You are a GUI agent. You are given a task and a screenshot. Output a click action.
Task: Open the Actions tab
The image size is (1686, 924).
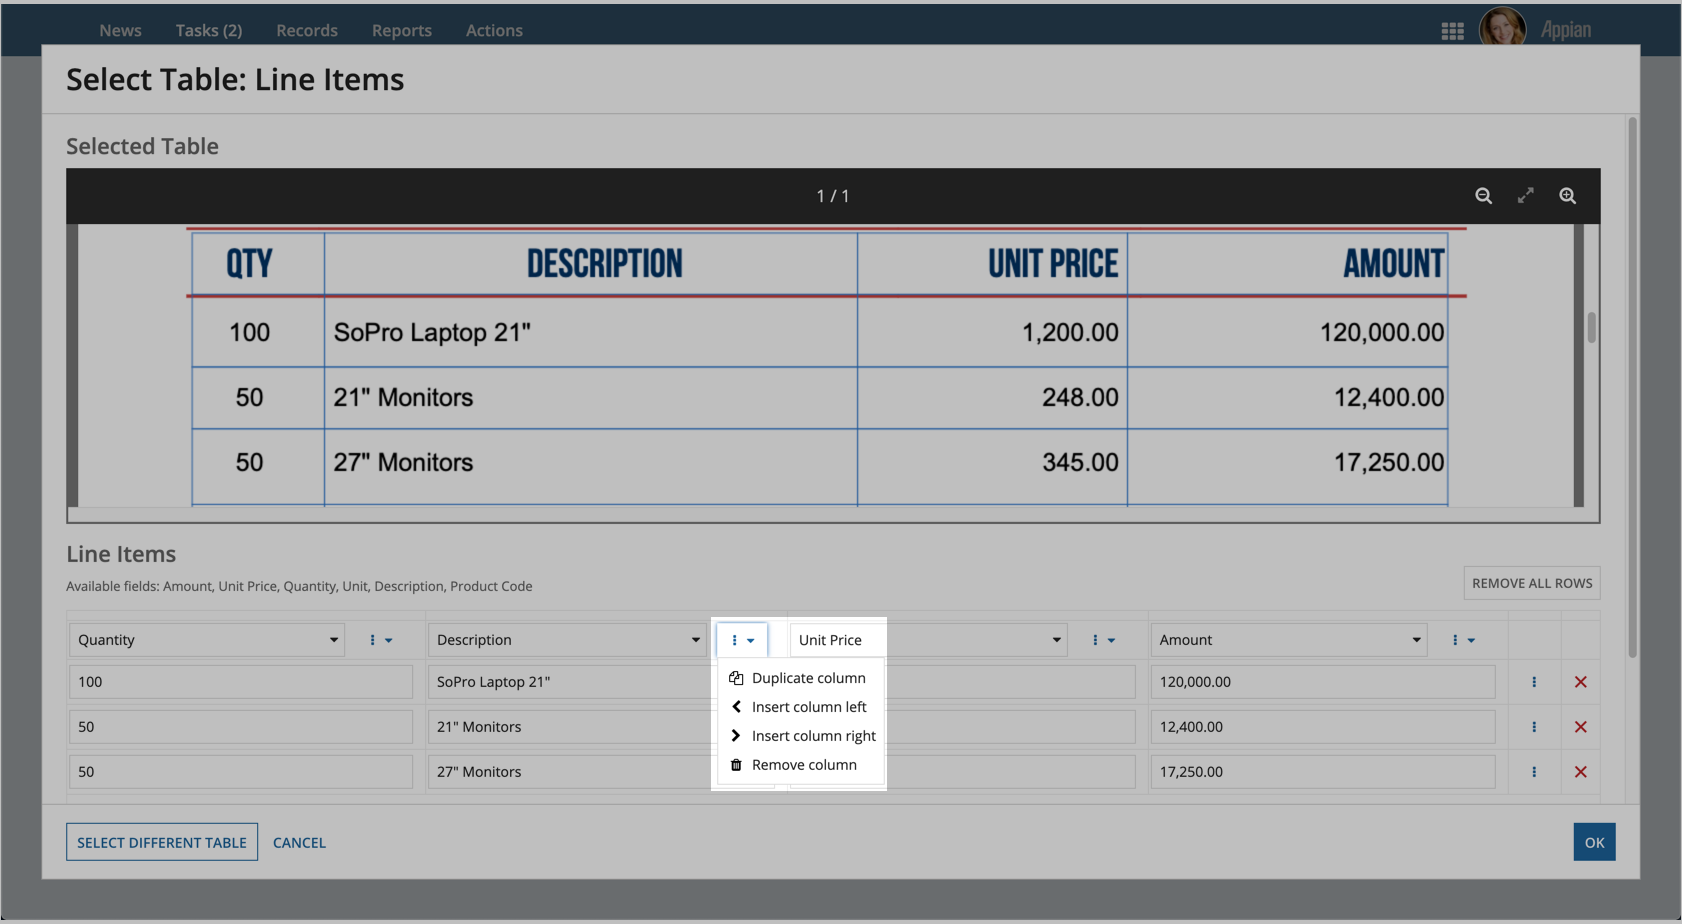point(494,30)
